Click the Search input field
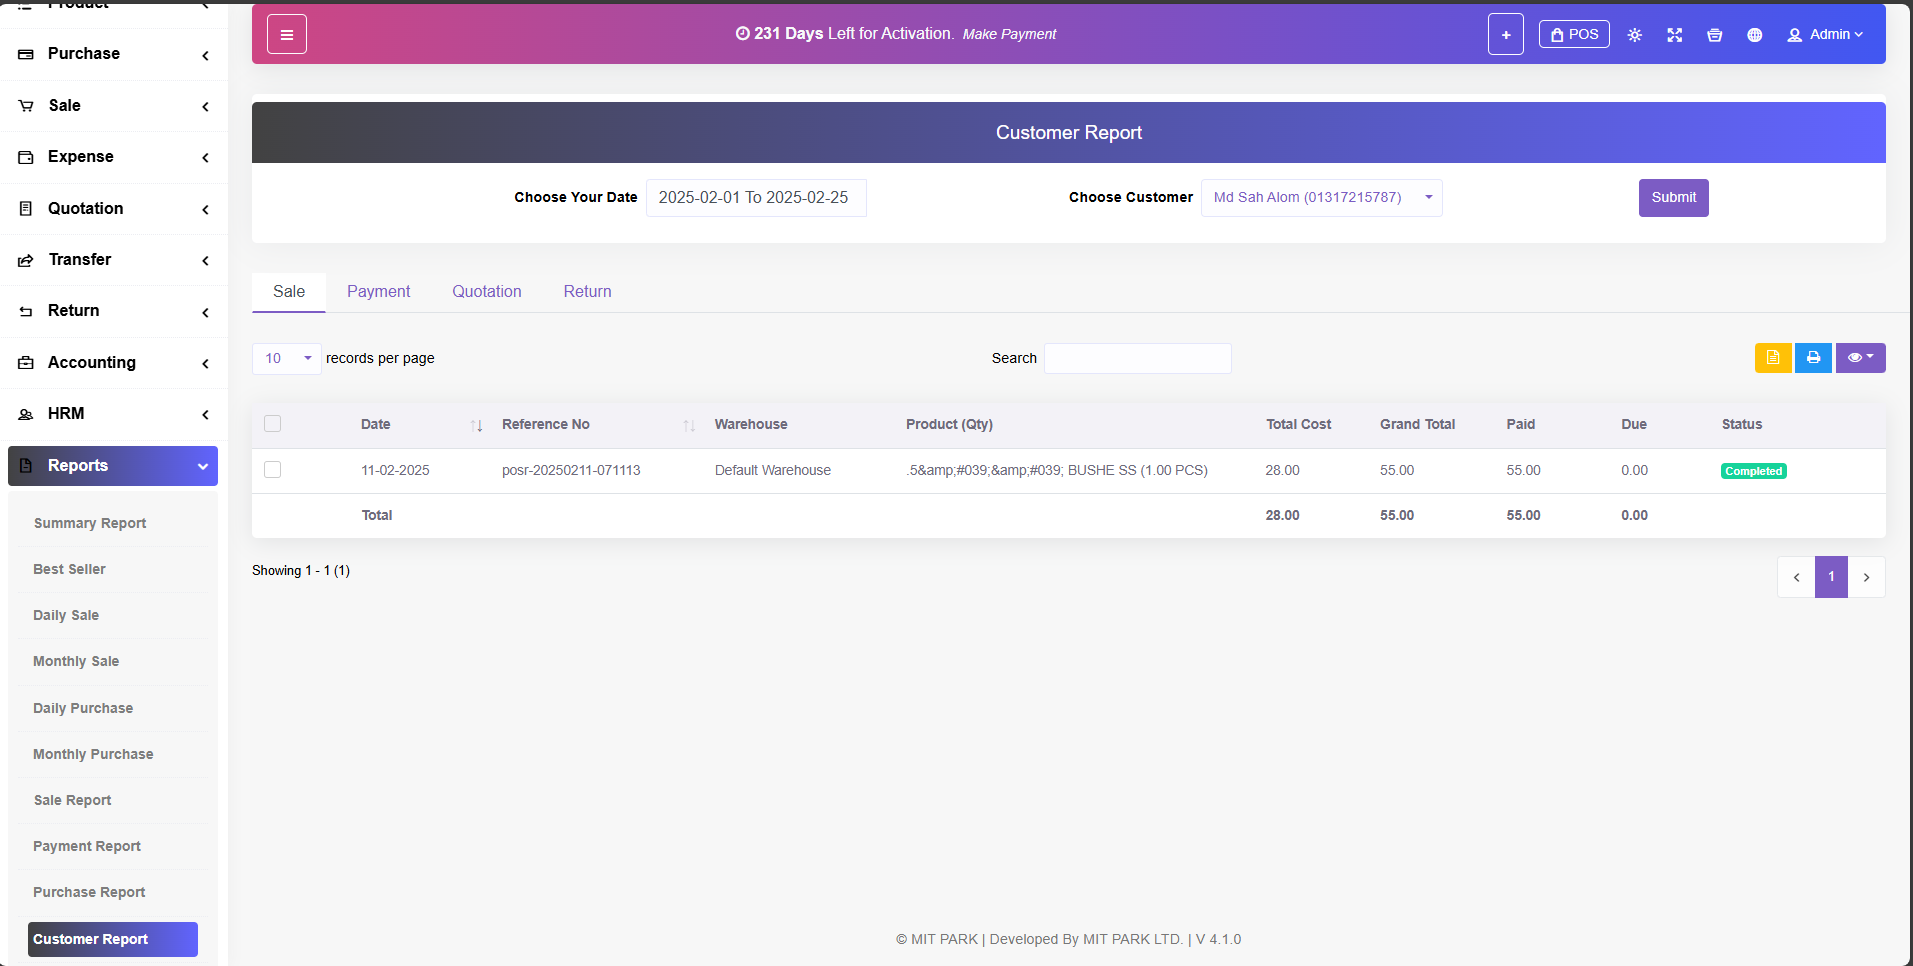 click(x=1137, y=358)
